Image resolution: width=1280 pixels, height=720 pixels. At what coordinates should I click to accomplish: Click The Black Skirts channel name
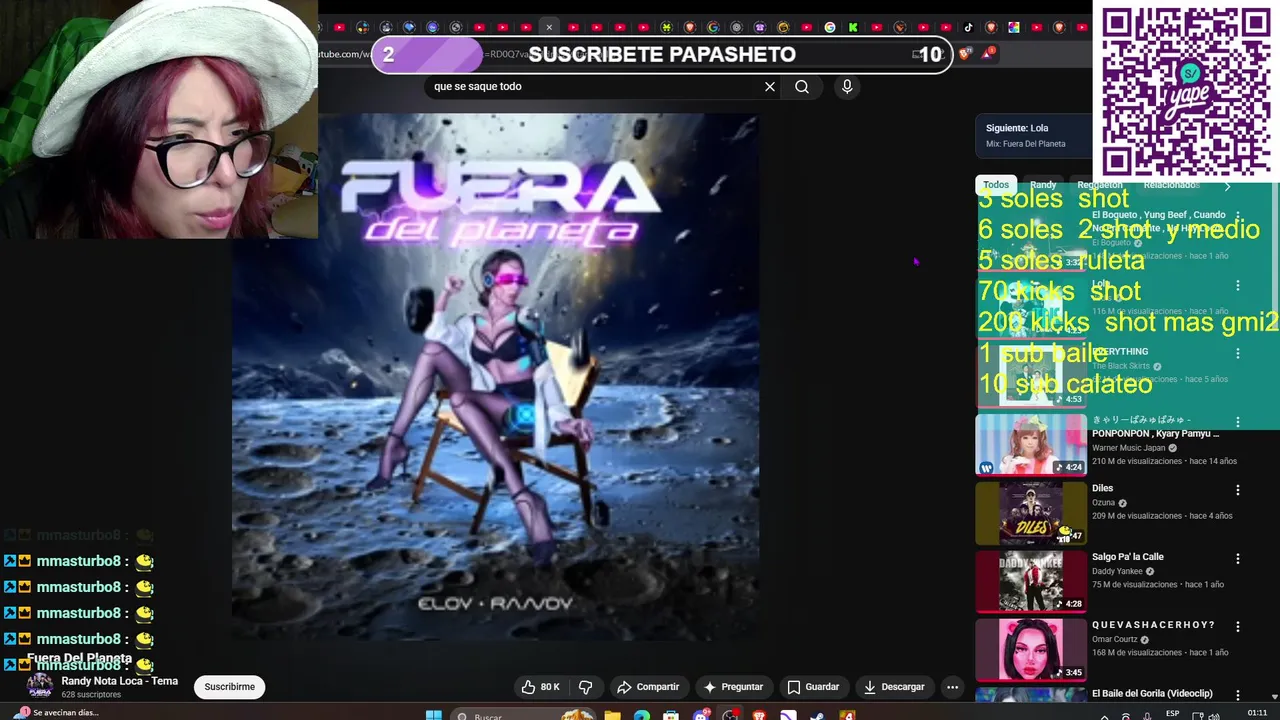[x=1121, y=366]
